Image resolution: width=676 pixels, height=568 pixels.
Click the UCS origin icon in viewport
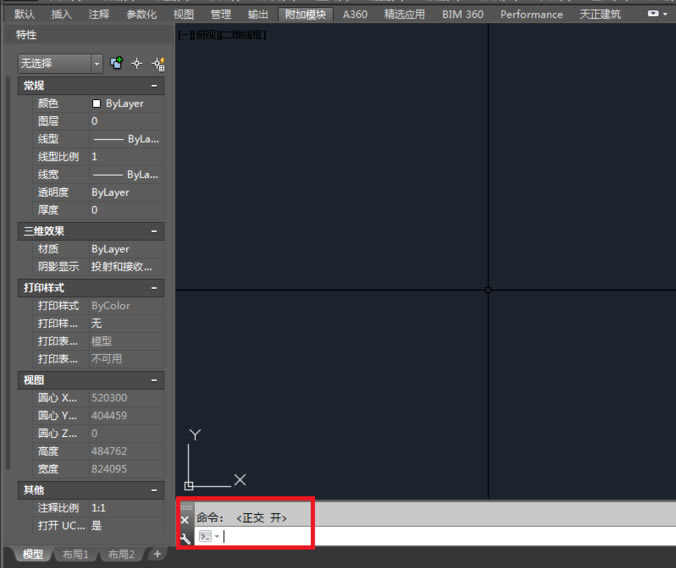point(188,486)
